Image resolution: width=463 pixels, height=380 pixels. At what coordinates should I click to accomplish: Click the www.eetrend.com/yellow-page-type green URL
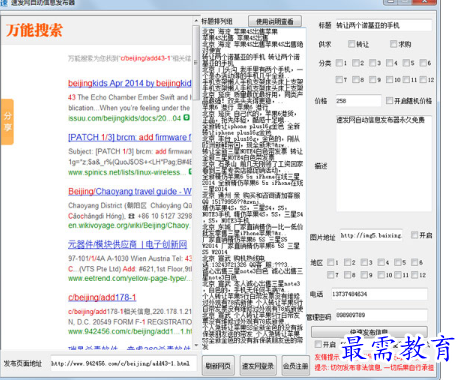coord(130,278)
